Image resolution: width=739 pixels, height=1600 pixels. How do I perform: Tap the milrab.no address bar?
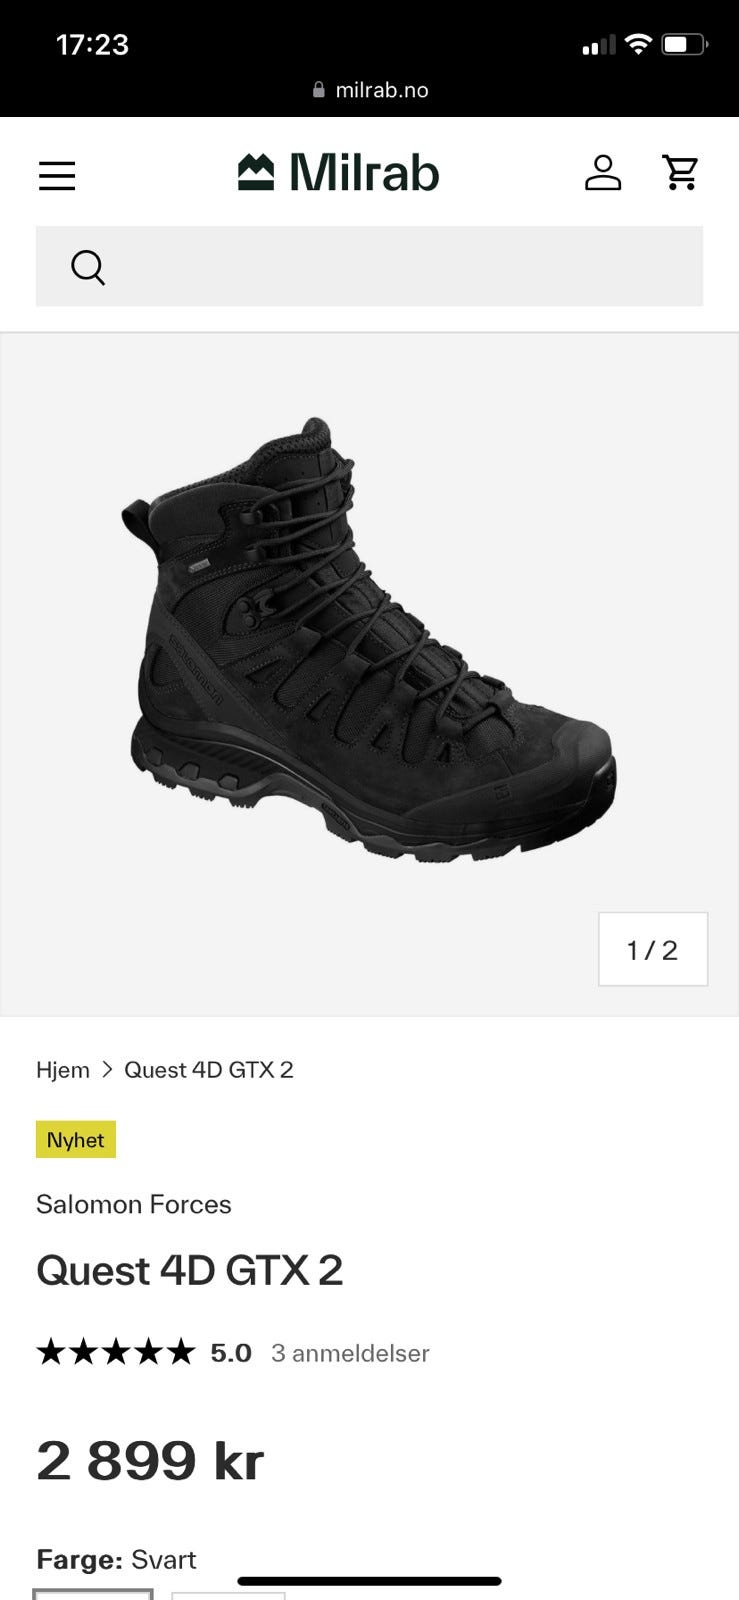coord(370,90)
